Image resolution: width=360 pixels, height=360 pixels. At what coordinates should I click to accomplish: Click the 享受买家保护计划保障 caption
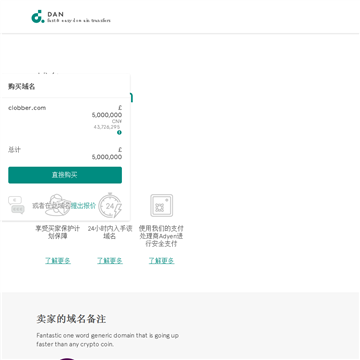[x=58, y=232]
